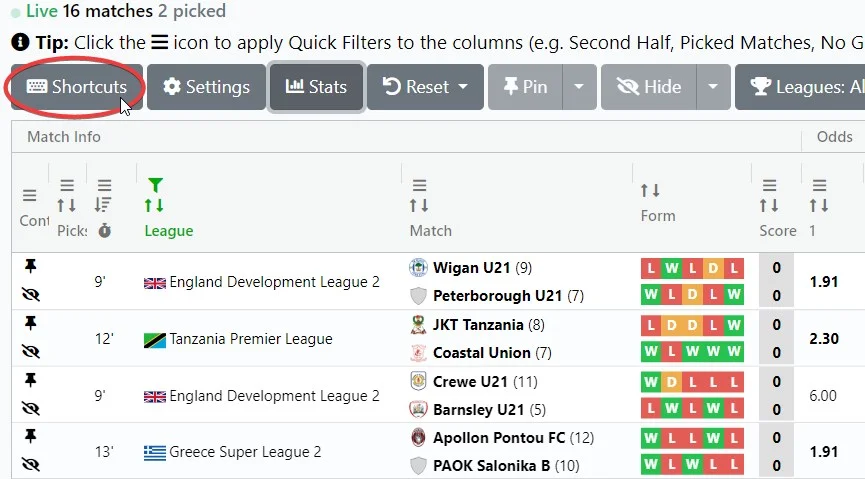865x479 pixels.
Task: Open the Match column hamburger filter menu
Action: 419,185
